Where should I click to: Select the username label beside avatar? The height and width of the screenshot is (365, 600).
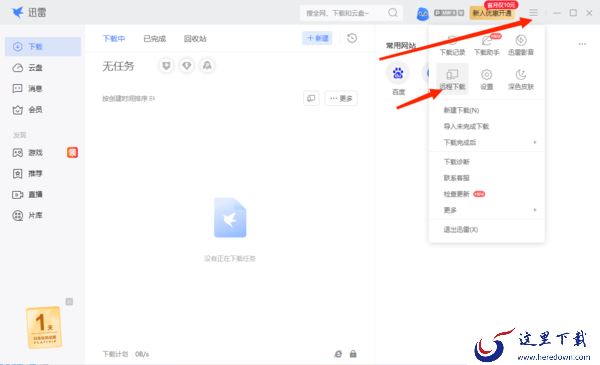click(x=449, y=13)
